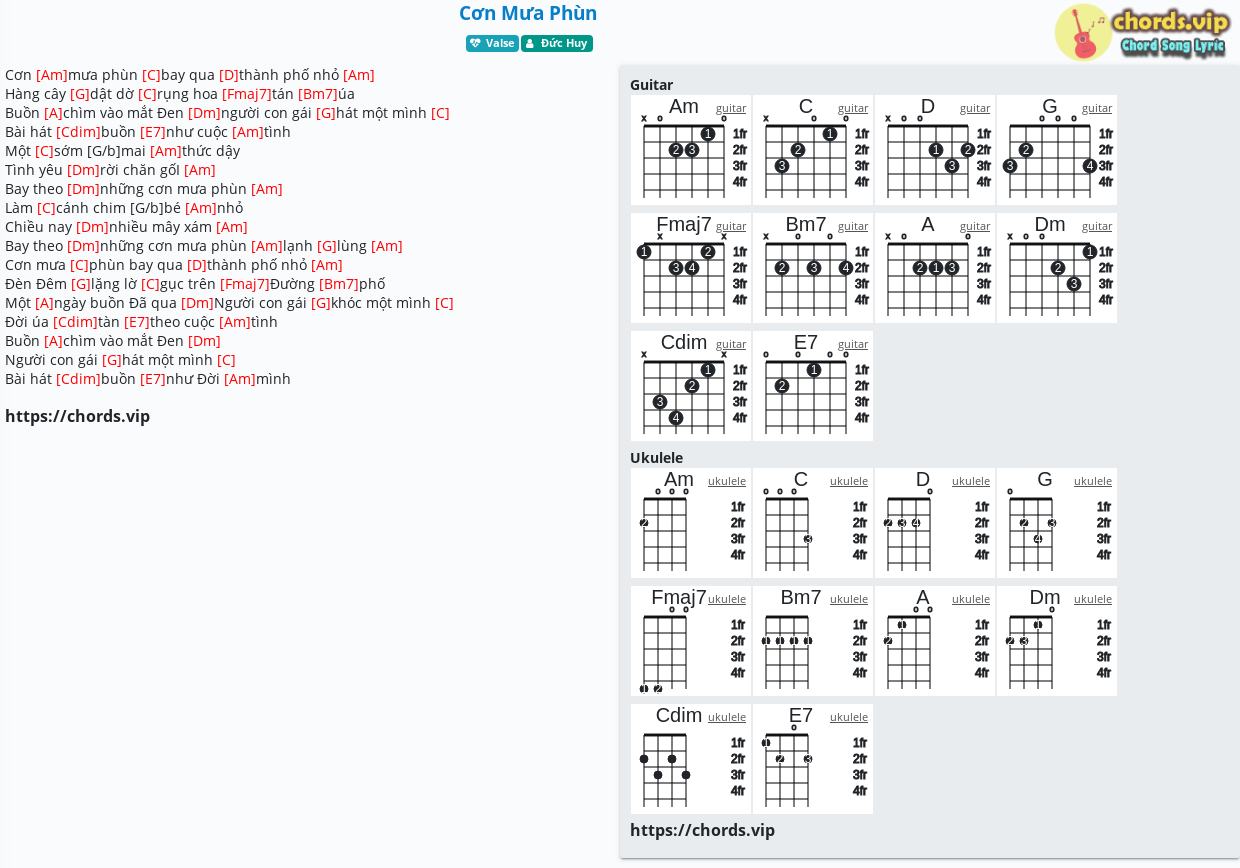The width and height of the screenshot is (1240, 868).
Task: Open the Valse rhythm tag
Action: click(492, 43)
